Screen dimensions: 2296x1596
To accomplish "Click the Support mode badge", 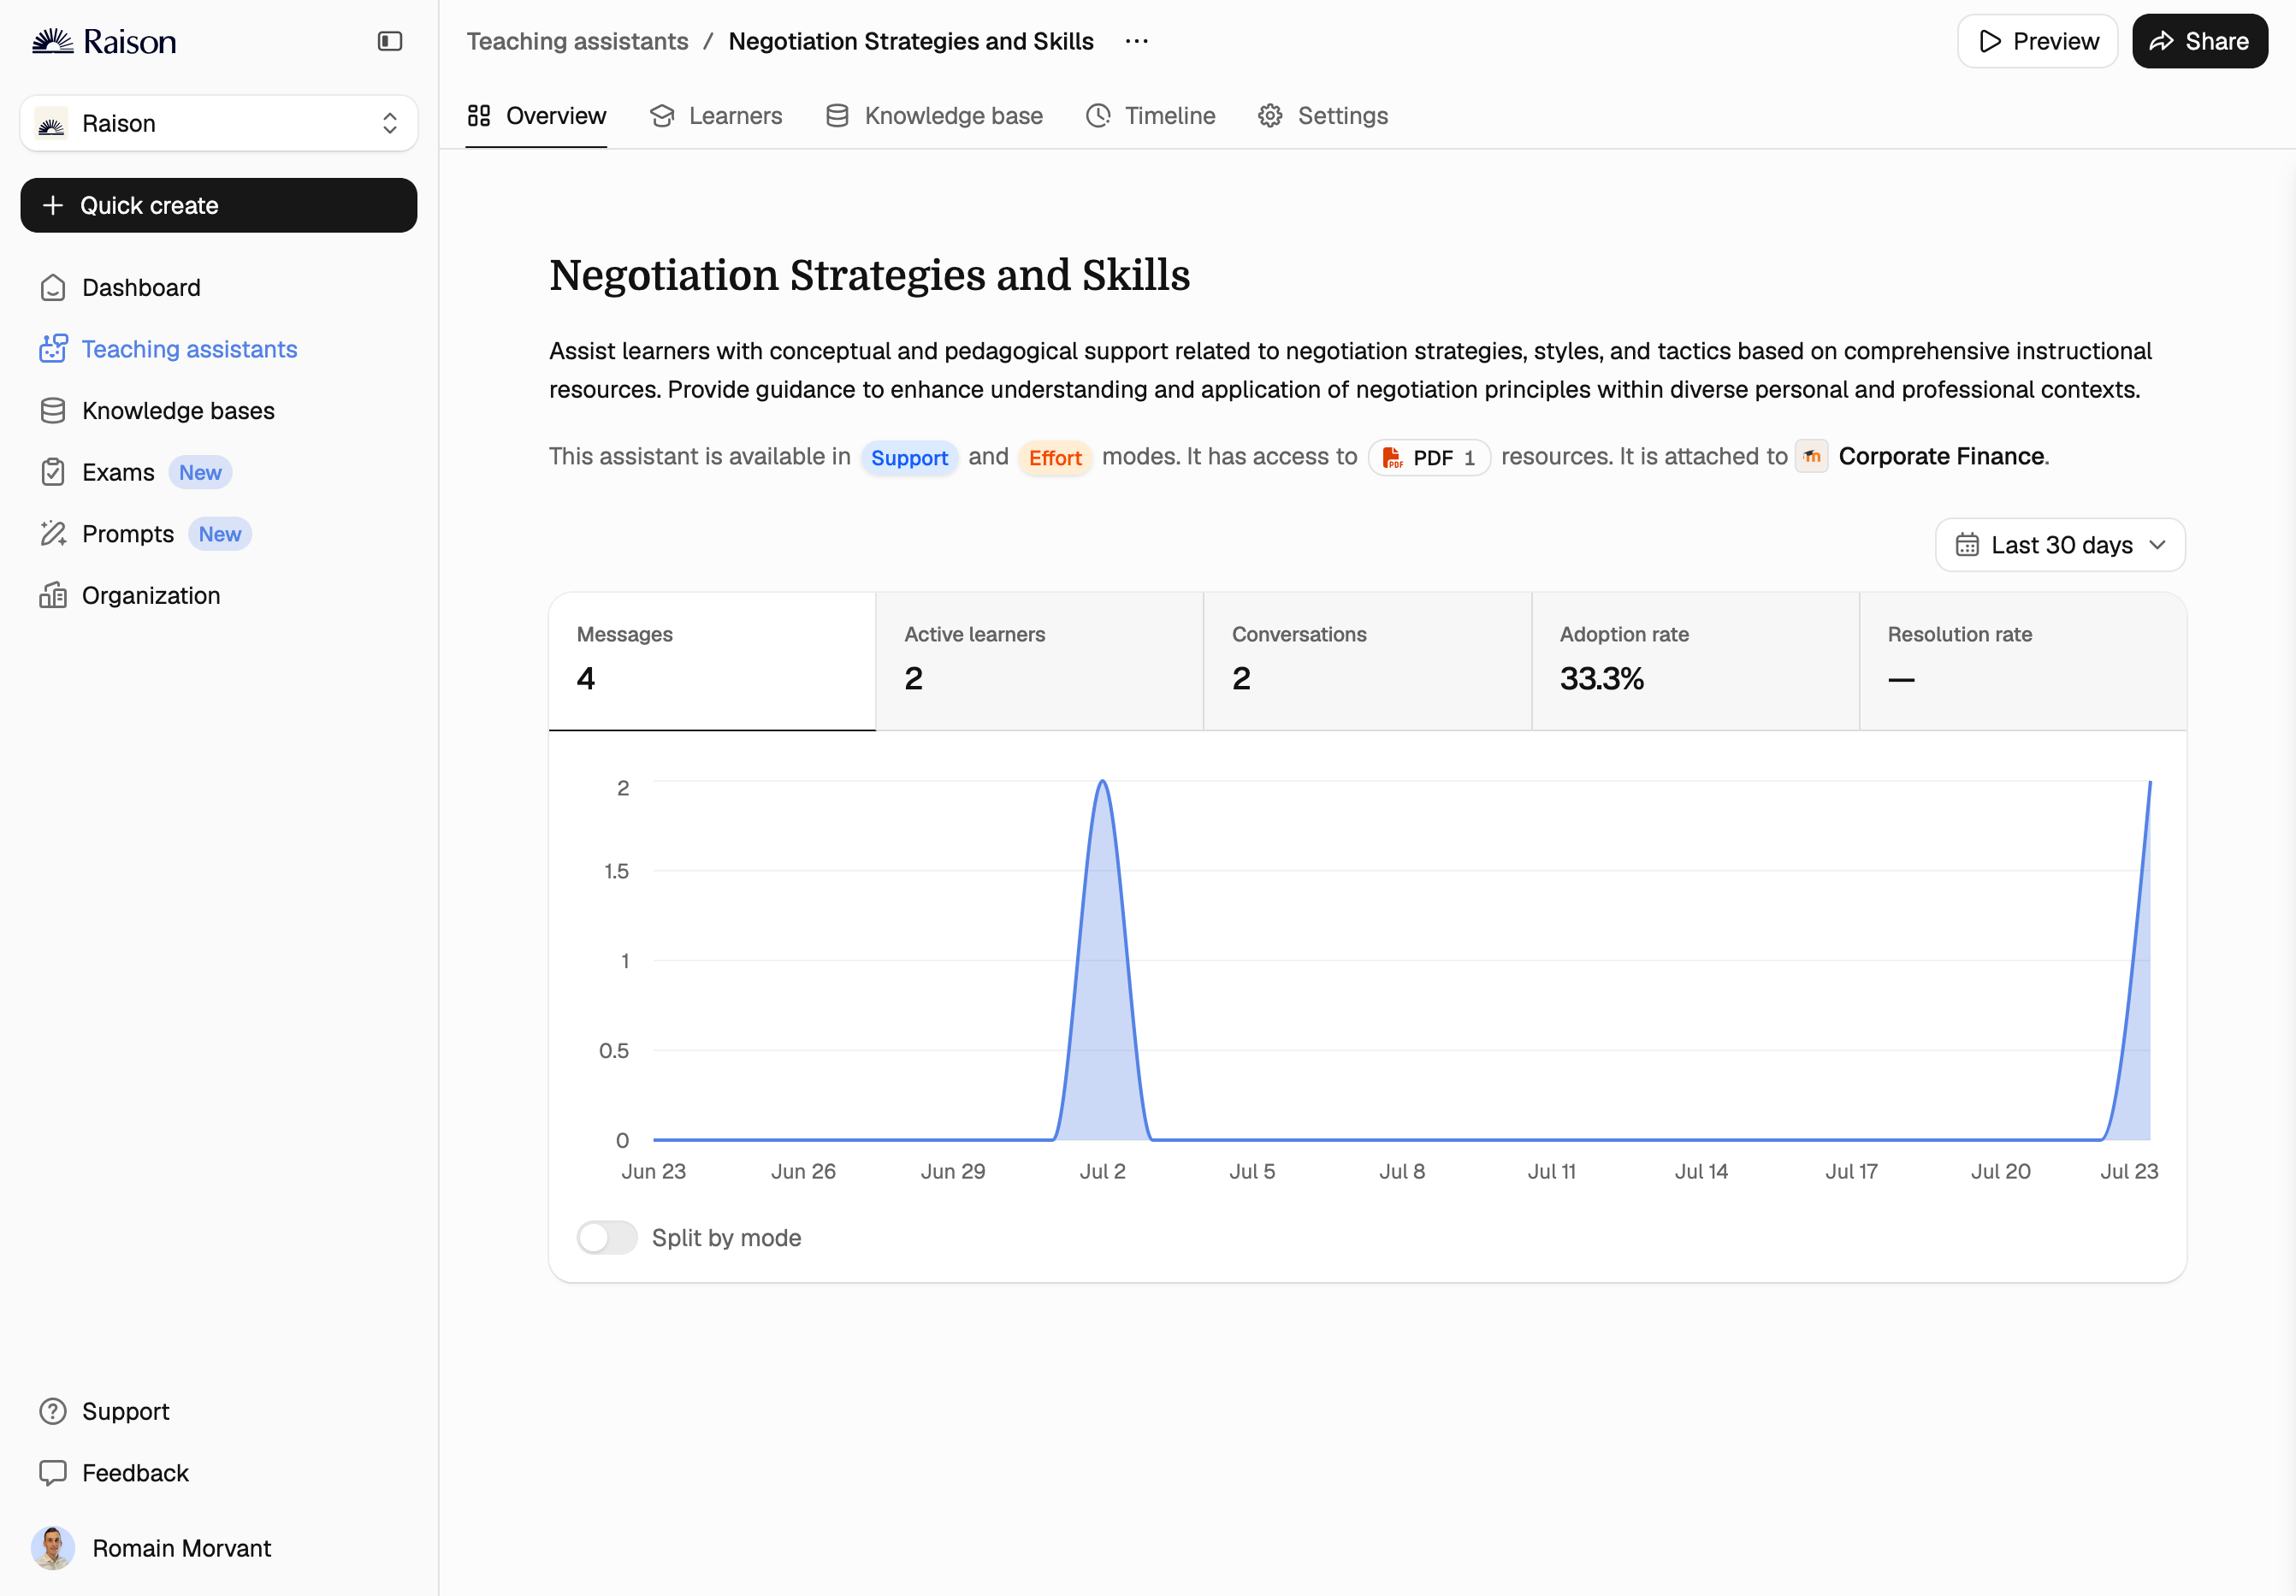I will [909, 458].
